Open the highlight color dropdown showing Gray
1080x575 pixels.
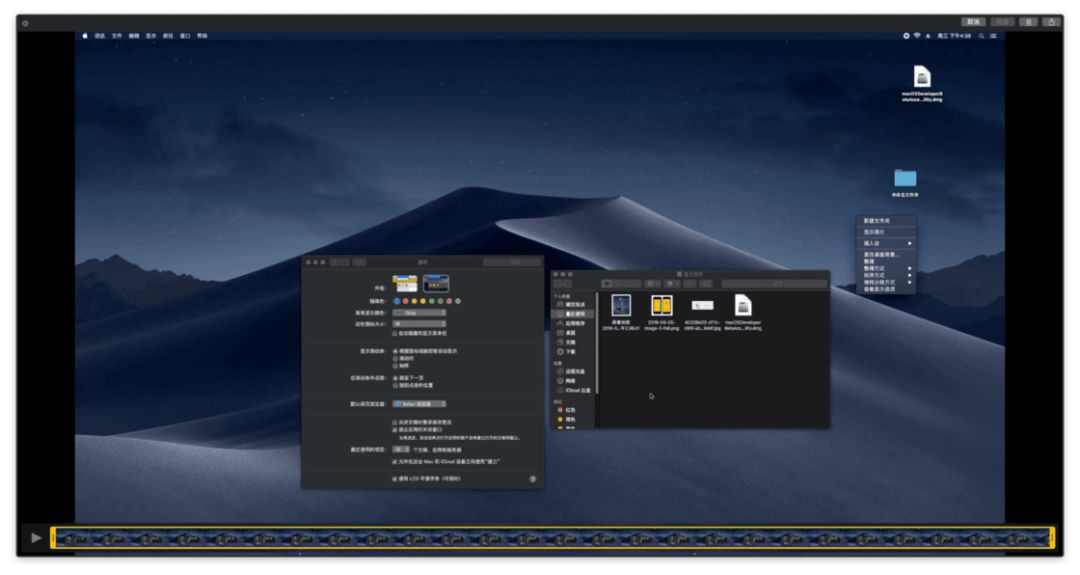click(418, 313)
